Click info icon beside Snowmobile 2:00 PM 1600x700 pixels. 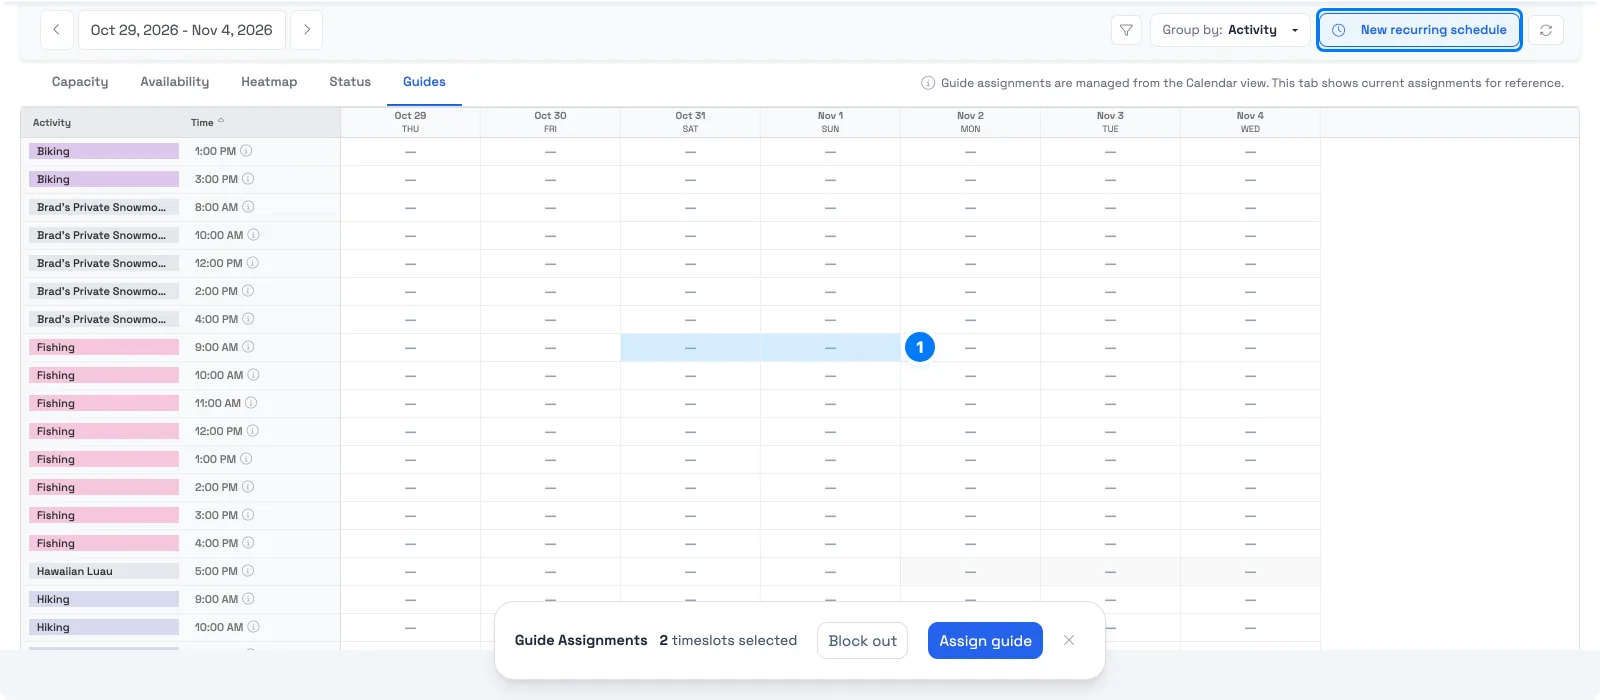(x=248, y=291)
